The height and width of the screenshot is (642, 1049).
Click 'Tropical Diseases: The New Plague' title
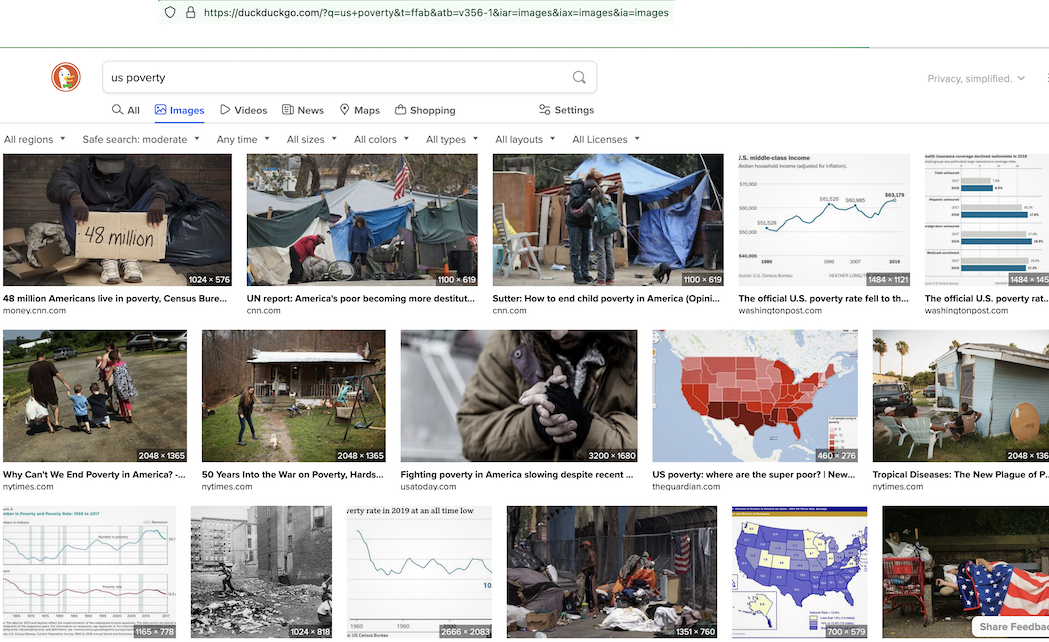click(x=960, y=474)
